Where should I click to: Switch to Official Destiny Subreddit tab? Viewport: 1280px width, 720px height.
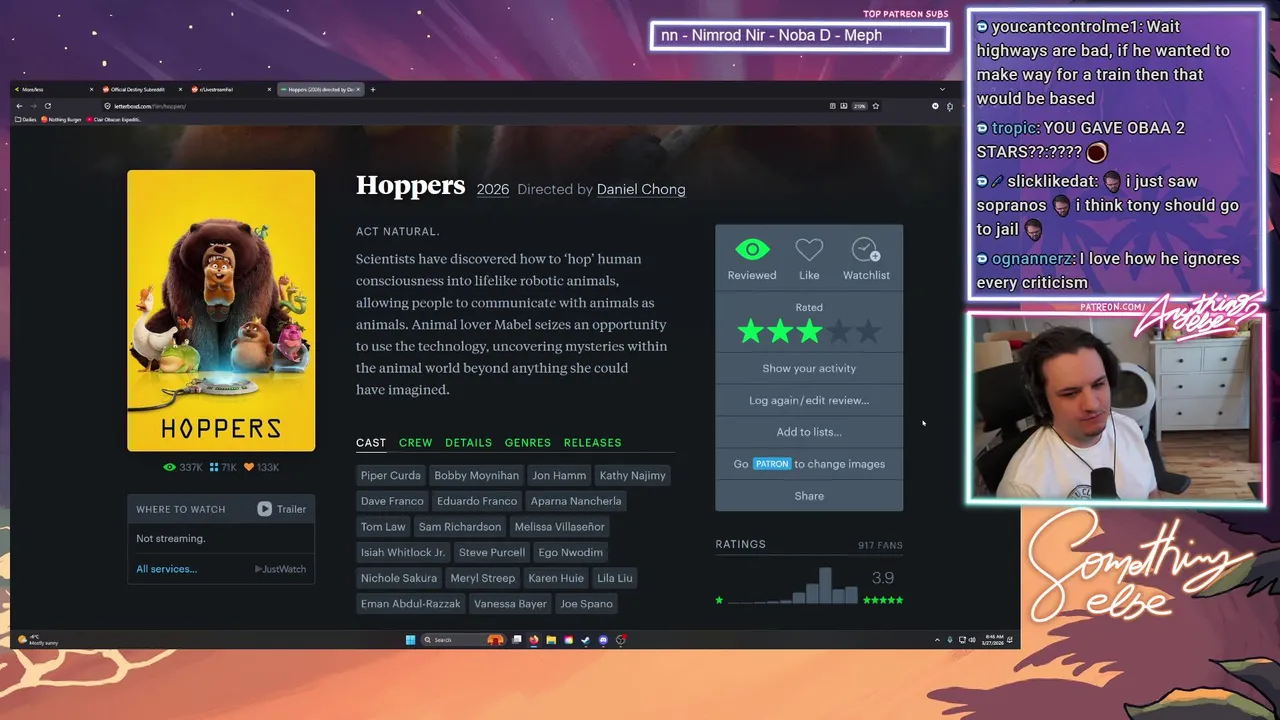pyautogui.click(x=138, y=90)
